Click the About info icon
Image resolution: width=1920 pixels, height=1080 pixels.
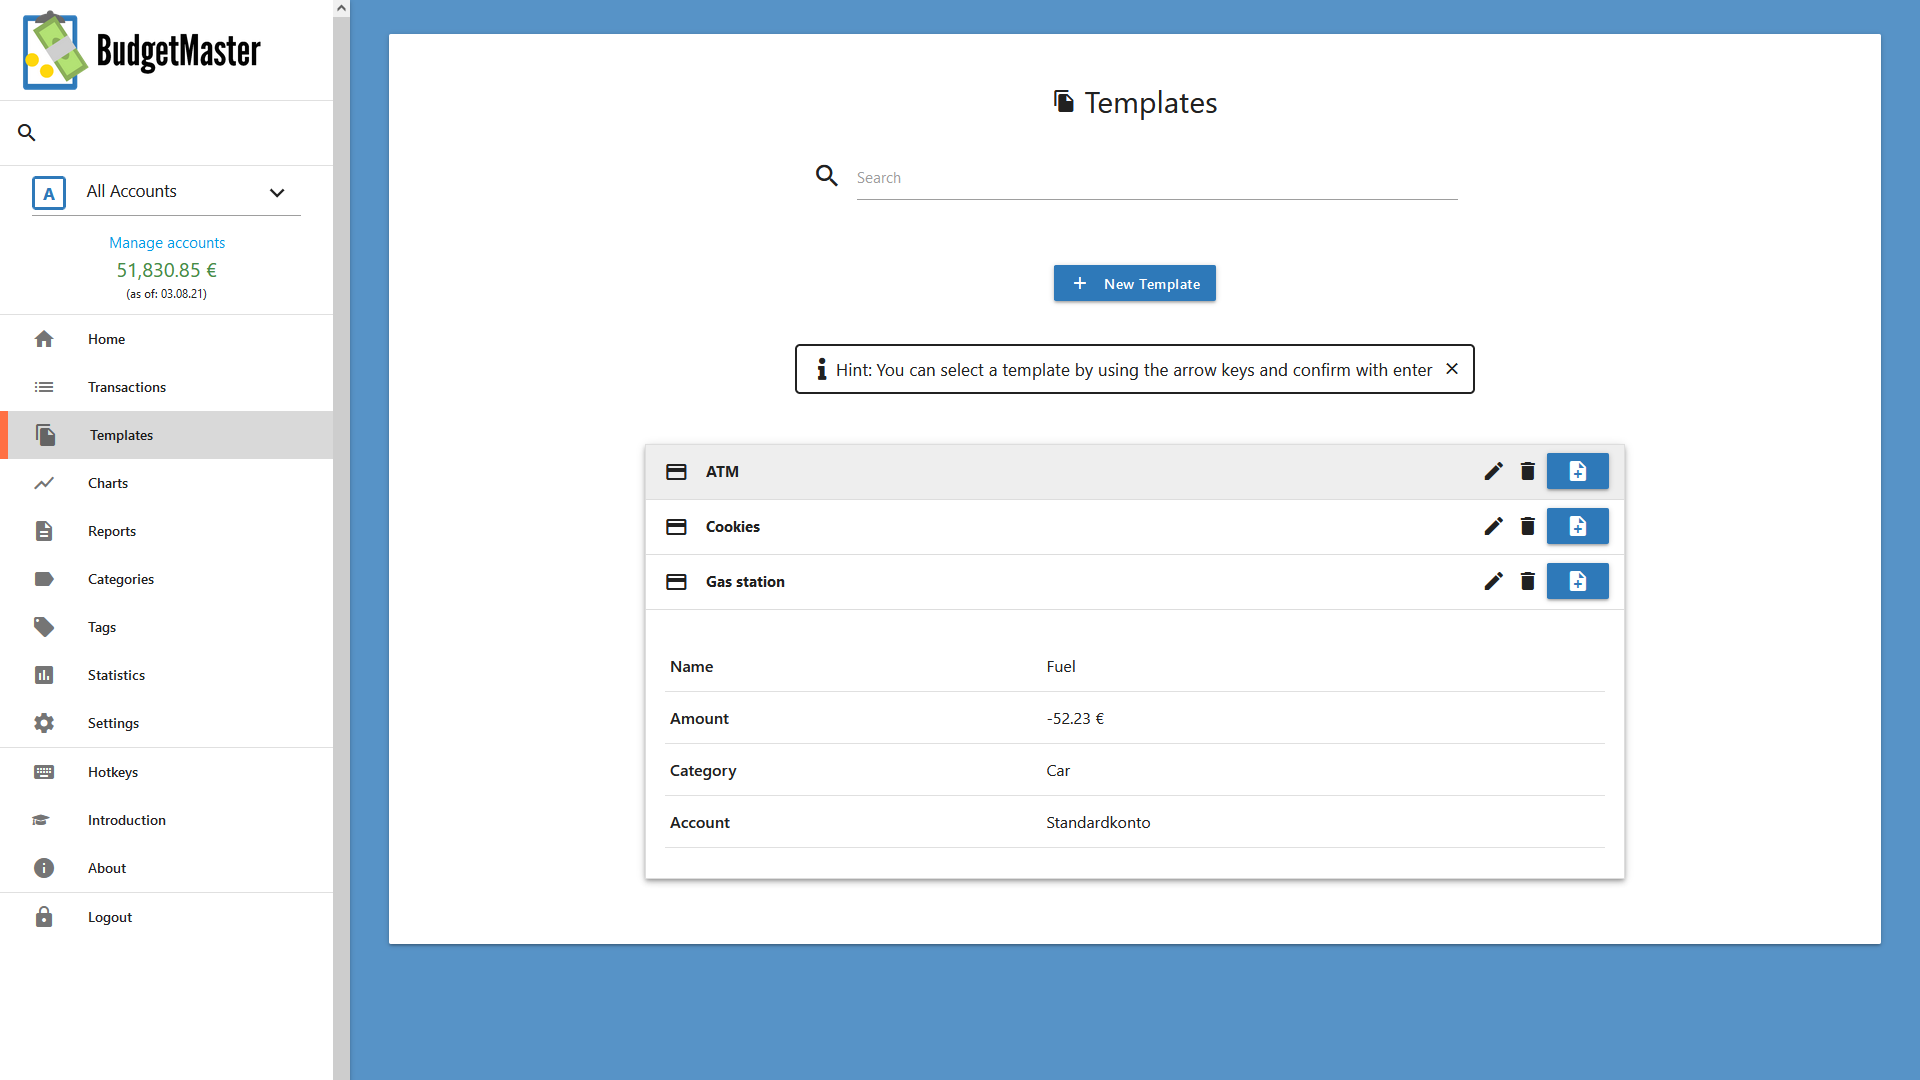click(44, 868)
